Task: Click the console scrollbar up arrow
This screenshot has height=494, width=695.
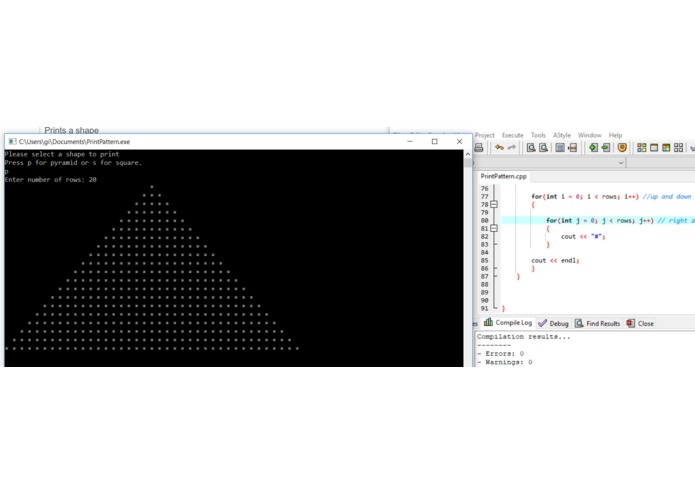Action: tap(468, 154)
